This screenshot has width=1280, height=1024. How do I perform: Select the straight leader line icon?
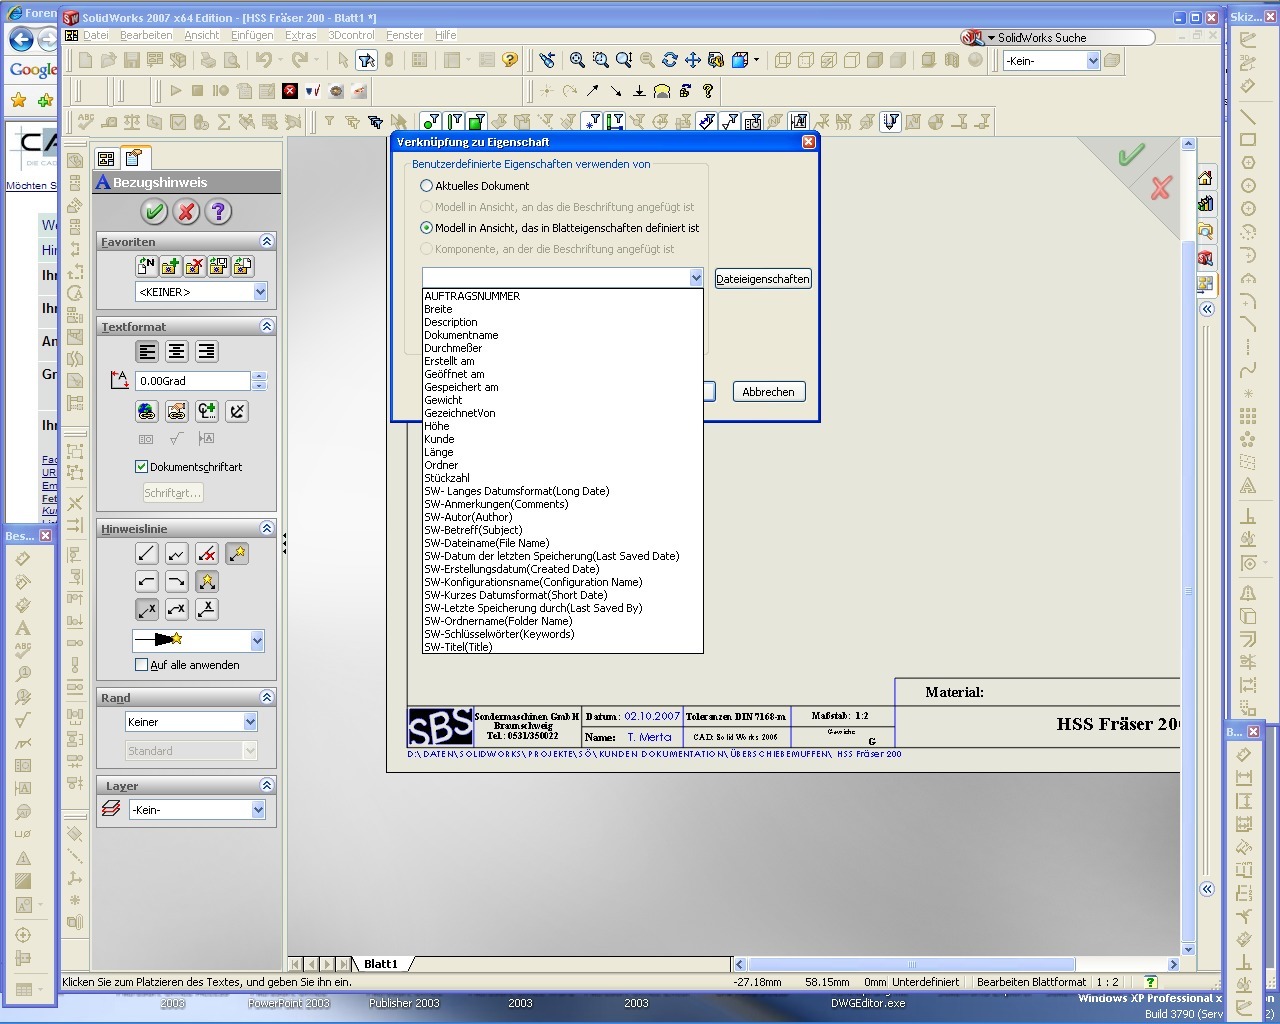(147, 553)
